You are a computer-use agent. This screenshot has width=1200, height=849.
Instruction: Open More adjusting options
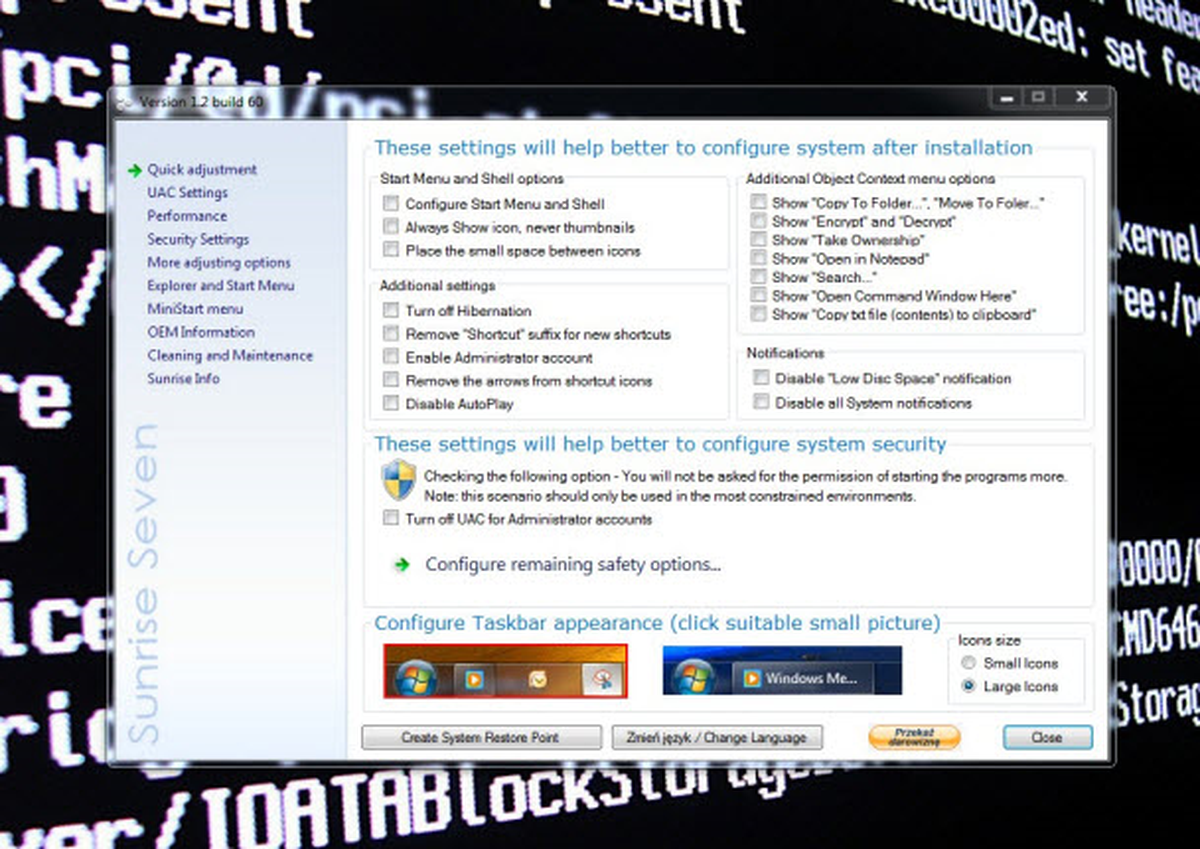[219, 263]
